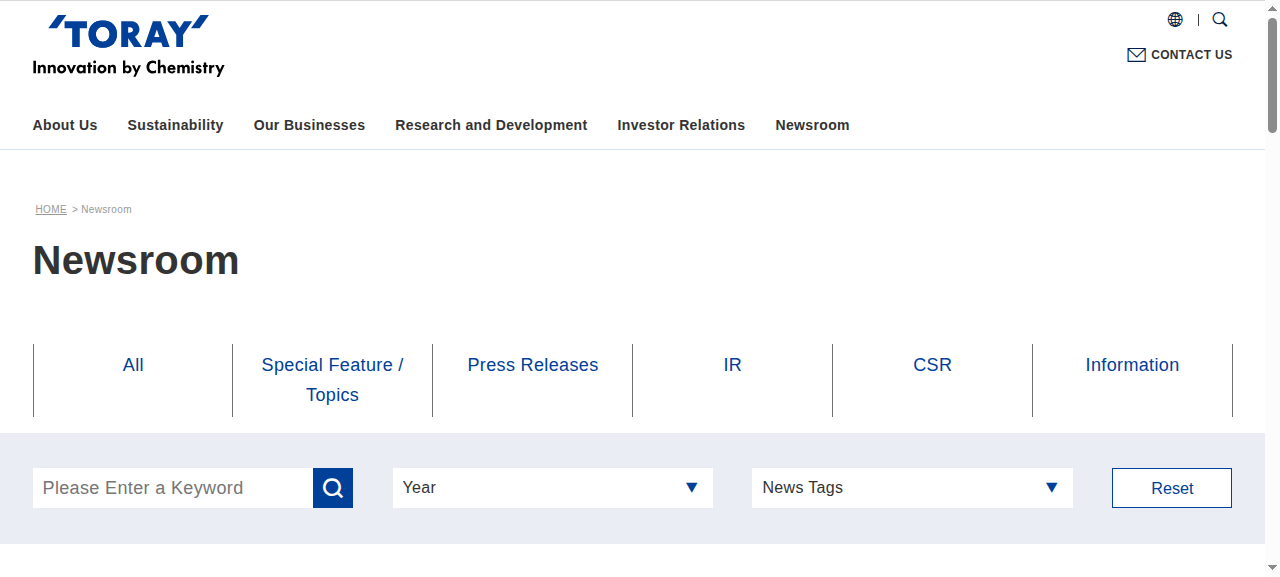Image resolution: width=1280 pixels, height=577 pixels.
Task: Open the globe language selector
Action: [x=1175, y=20]
